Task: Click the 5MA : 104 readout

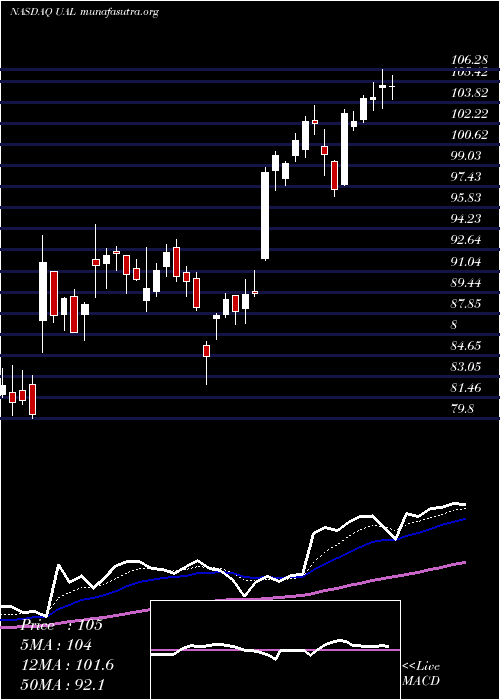Action: (x=57, y=645)
